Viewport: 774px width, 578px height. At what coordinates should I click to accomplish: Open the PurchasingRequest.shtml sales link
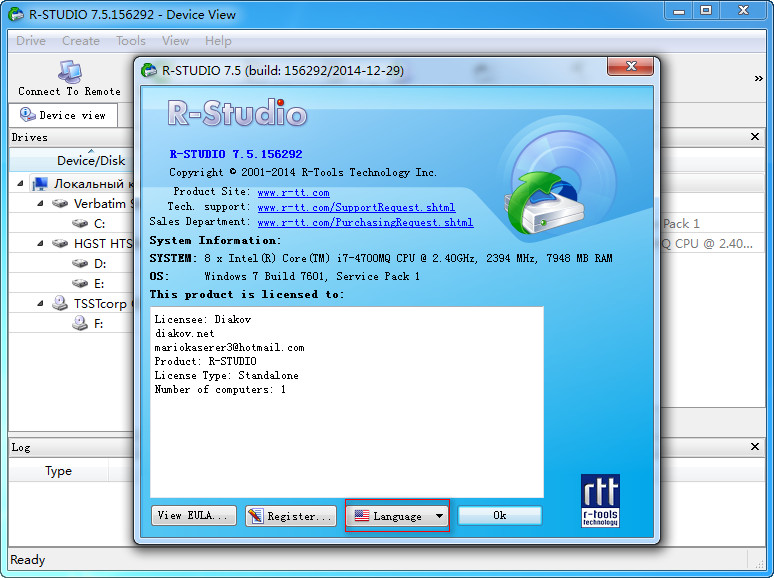[365, 222]
